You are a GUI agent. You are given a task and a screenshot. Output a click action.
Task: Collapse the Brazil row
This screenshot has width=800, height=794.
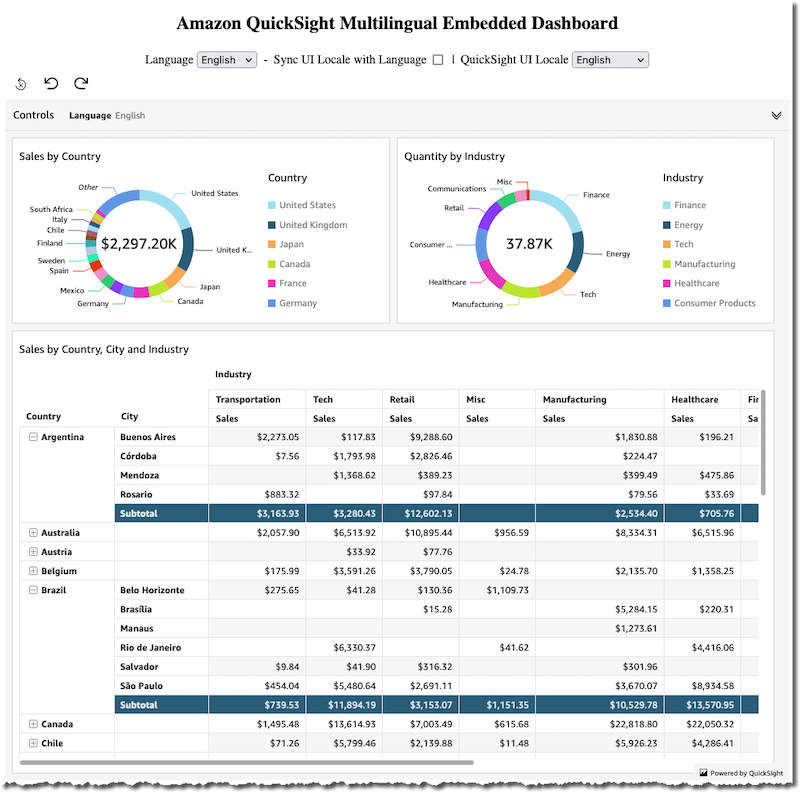pyautogui.click(x=33, y=590)
